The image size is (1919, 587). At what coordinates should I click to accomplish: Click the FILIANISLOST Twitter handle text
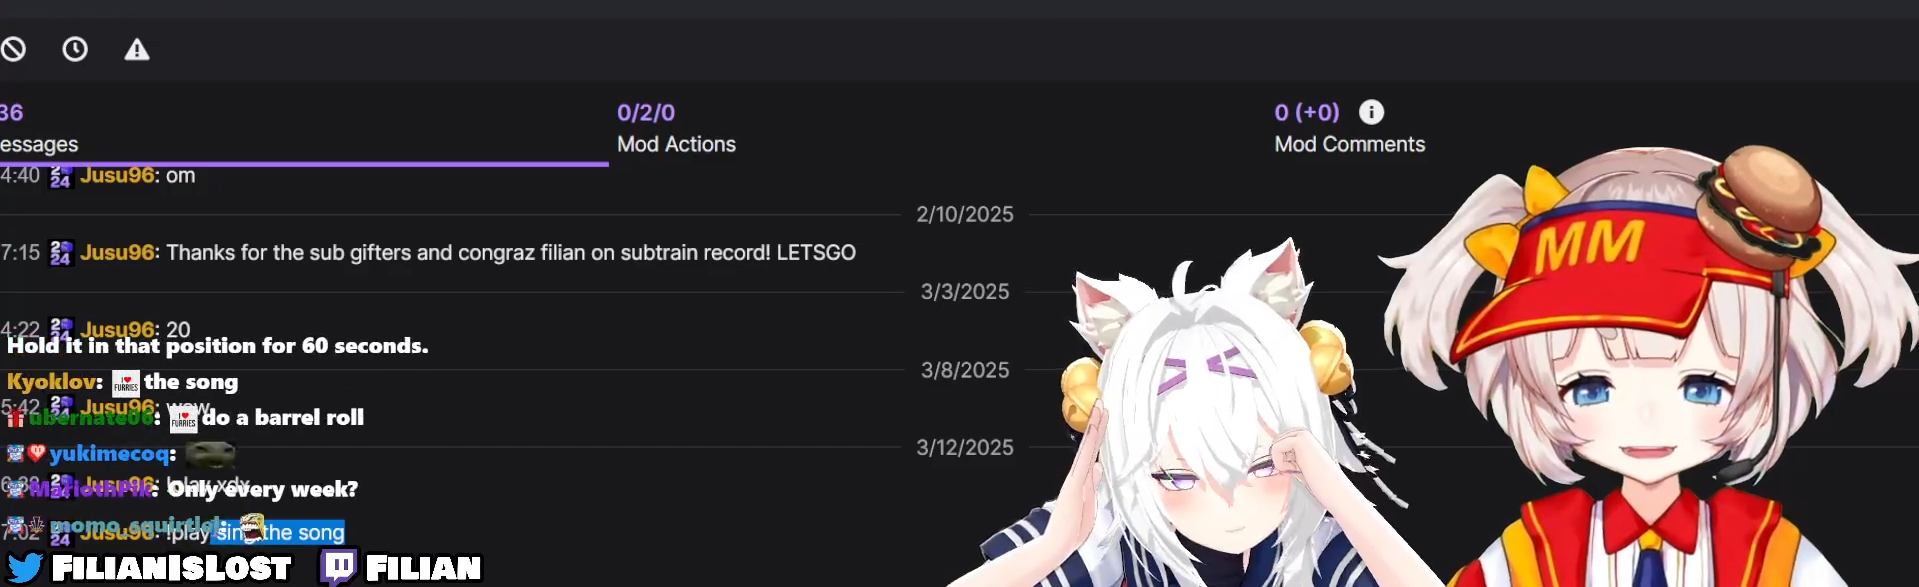[x=171, y=568]
